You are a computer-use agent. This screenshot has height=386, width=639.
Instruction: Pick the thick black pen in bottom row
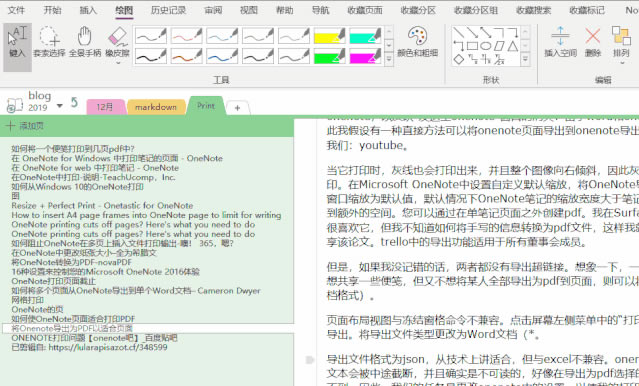tap(151, 56)
